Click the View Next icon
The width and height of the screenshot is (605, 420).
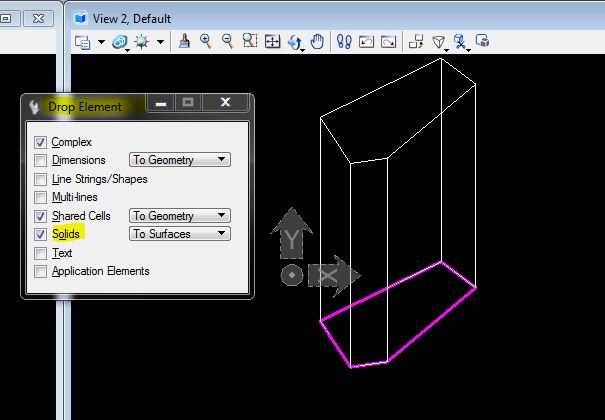(388, 41)
